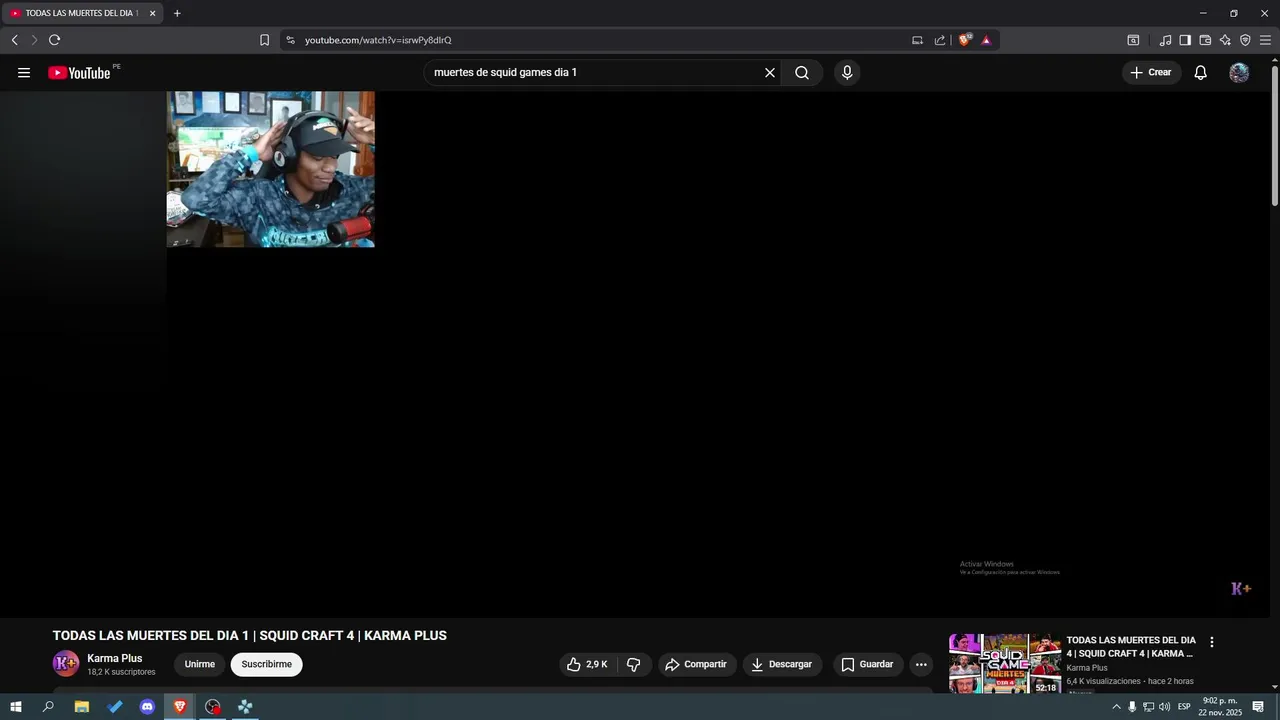Click the Descargar download button
1280x720 pixels.
[782, 664]
